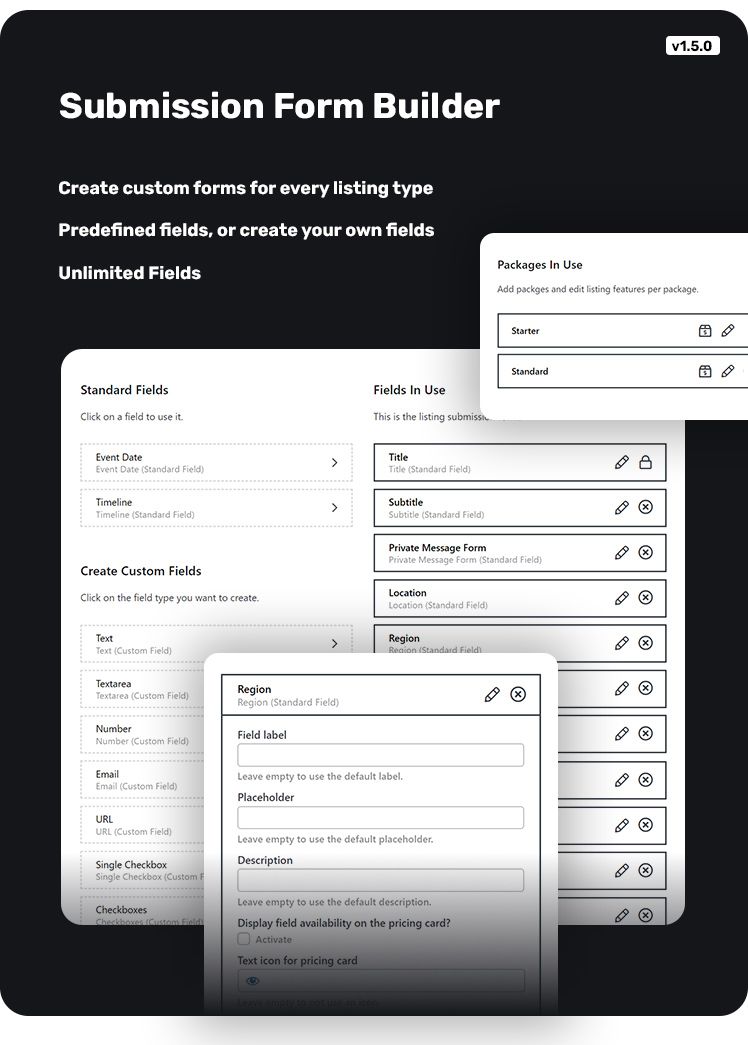Viewport: 748px width, 1045px height.
Task: Edit the Subtitle field with pencil icon
Action: click(622, 508)
